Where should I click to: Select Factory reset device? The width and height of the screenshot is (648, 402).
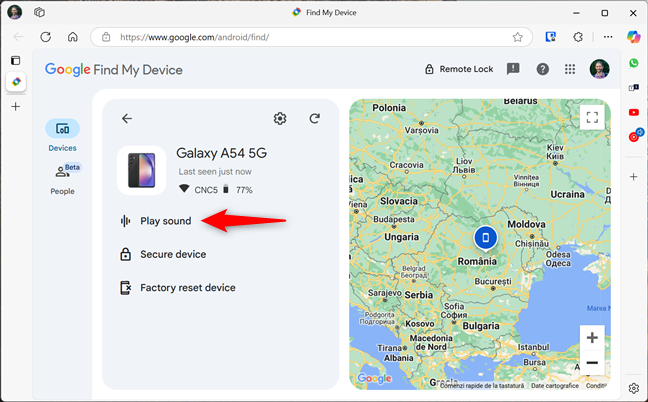188,288
